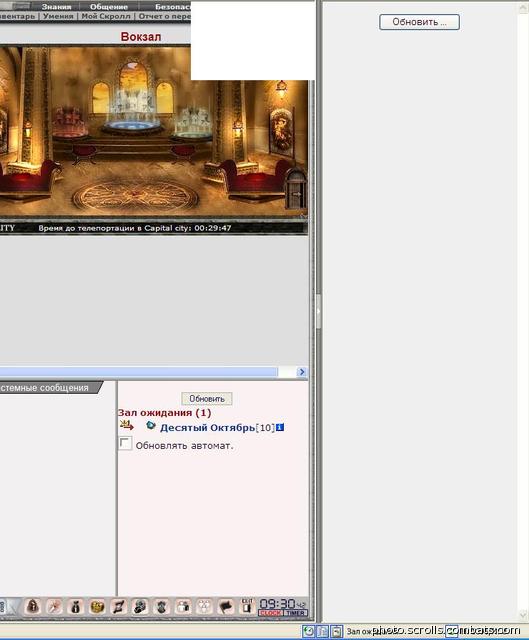
Task: Open the Общение menu
Action: pos(109,7)
